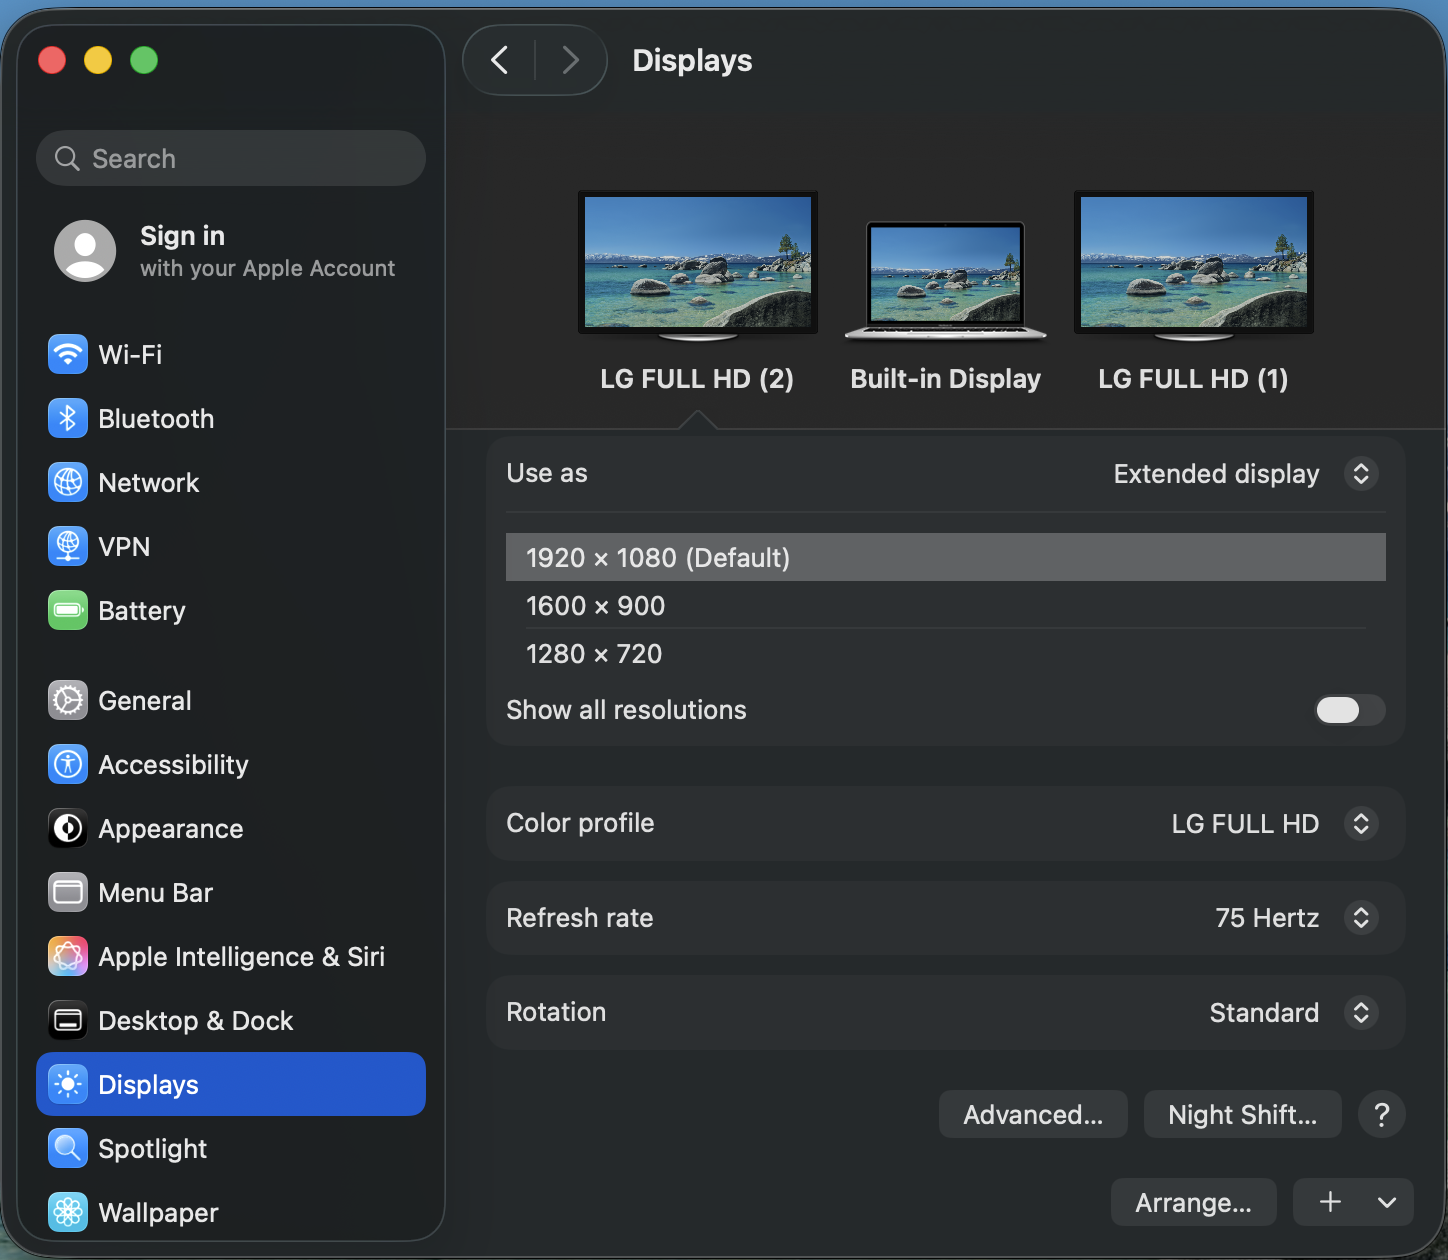1448x1260 pixels.
Task: Open the Battery settings icon
Action: (x=68, y=611)
